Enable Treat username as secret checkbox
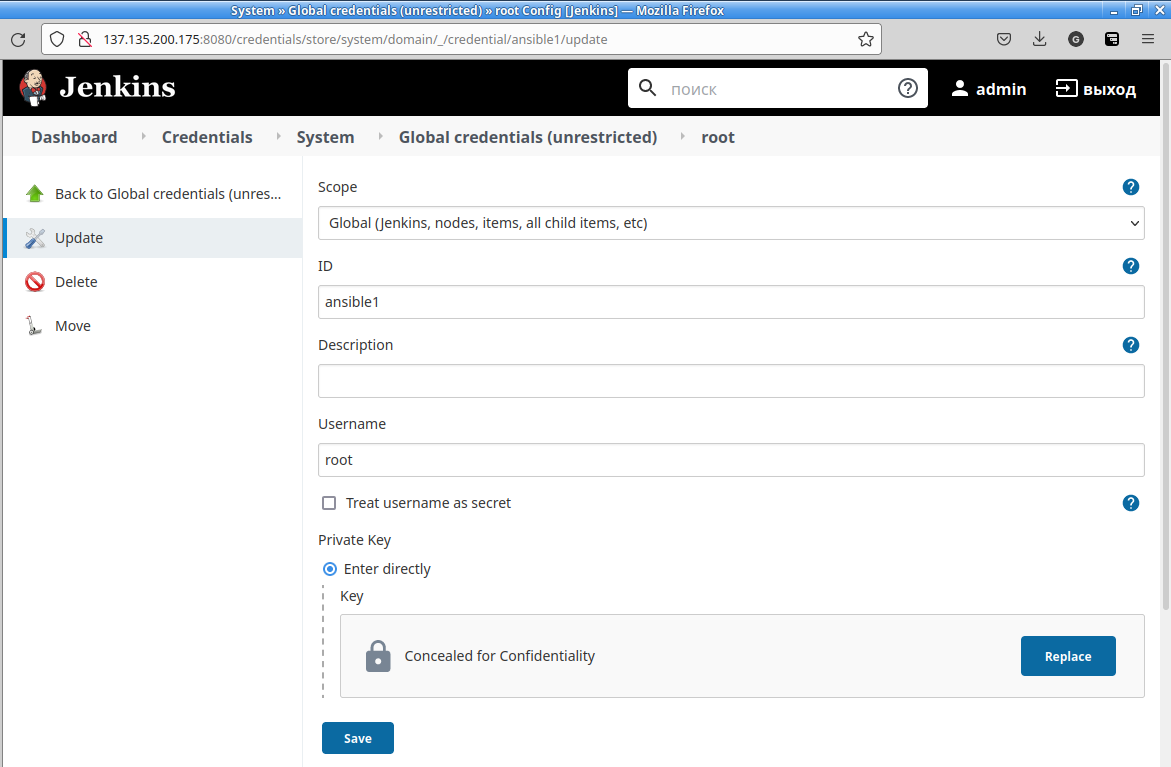1171x767 pixels. pos(329,503)
